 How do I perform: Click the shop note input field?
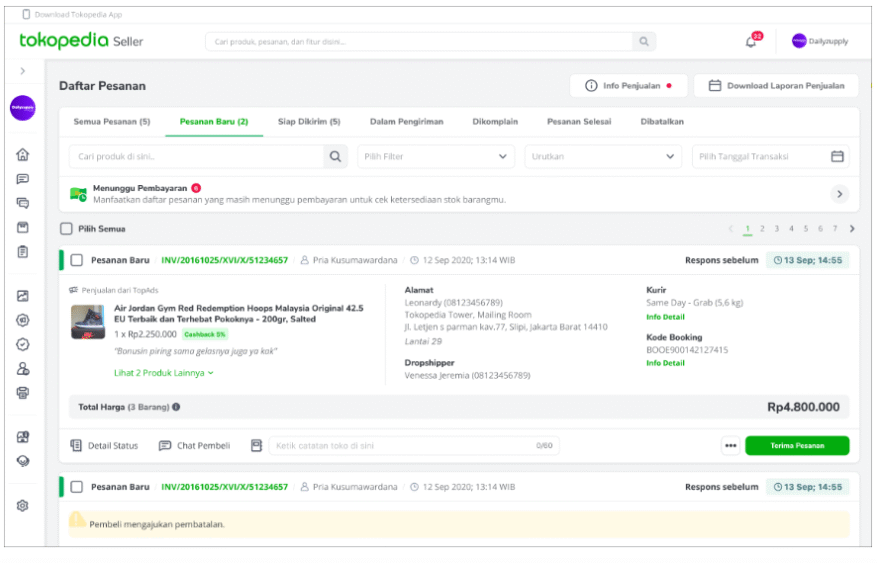coord(410,446)
